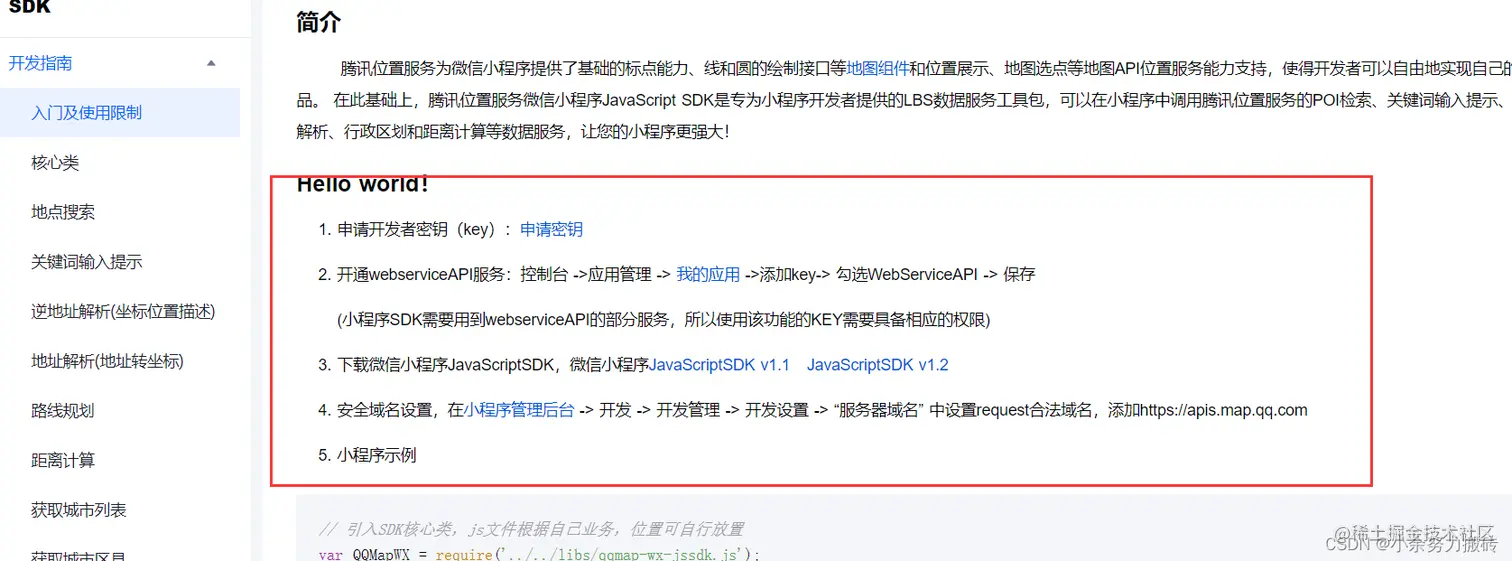Download JavaScriptSDK v1.2 link
This screenshot has height=561, width=1512.
click(x=878, y=365)
